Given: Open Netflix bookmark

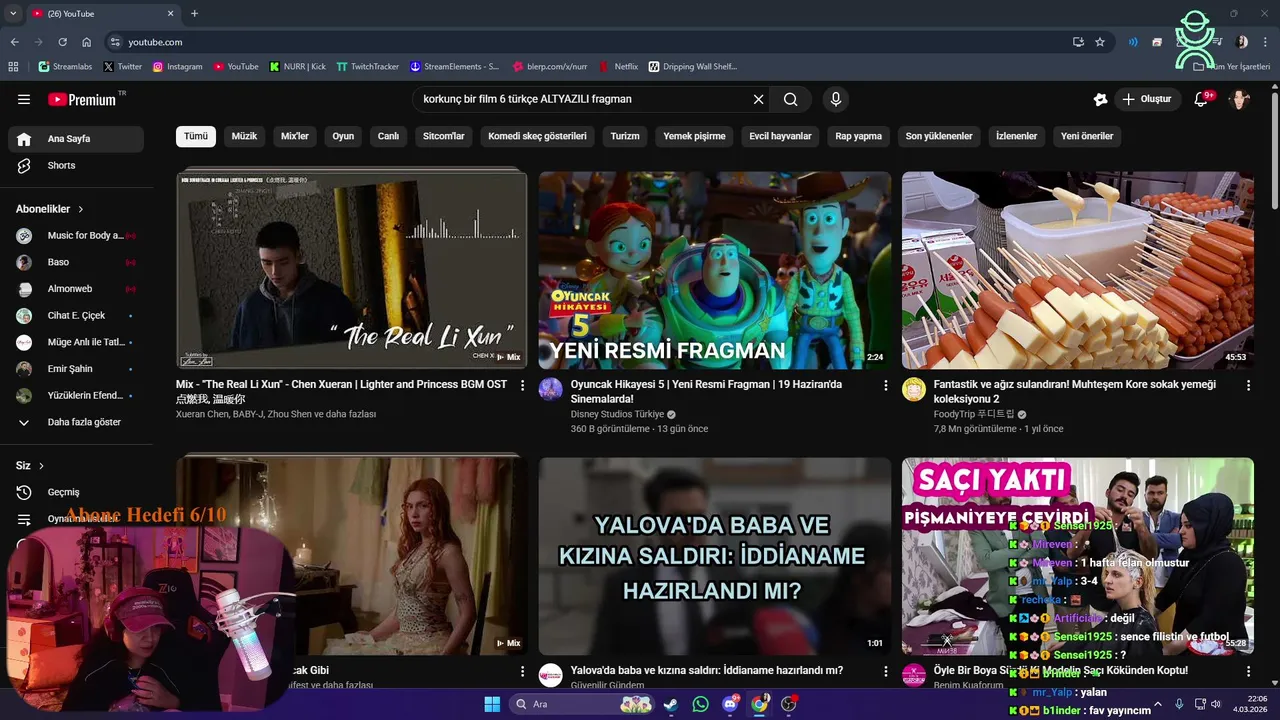Looking at the screenshot, I should click(618, 67).
